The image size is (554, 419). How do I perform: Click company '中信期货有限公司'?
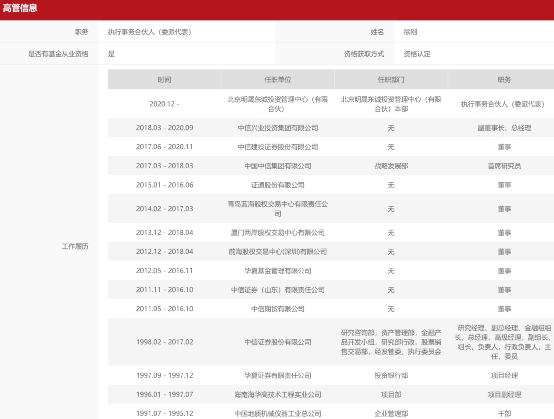coord(278,309)
